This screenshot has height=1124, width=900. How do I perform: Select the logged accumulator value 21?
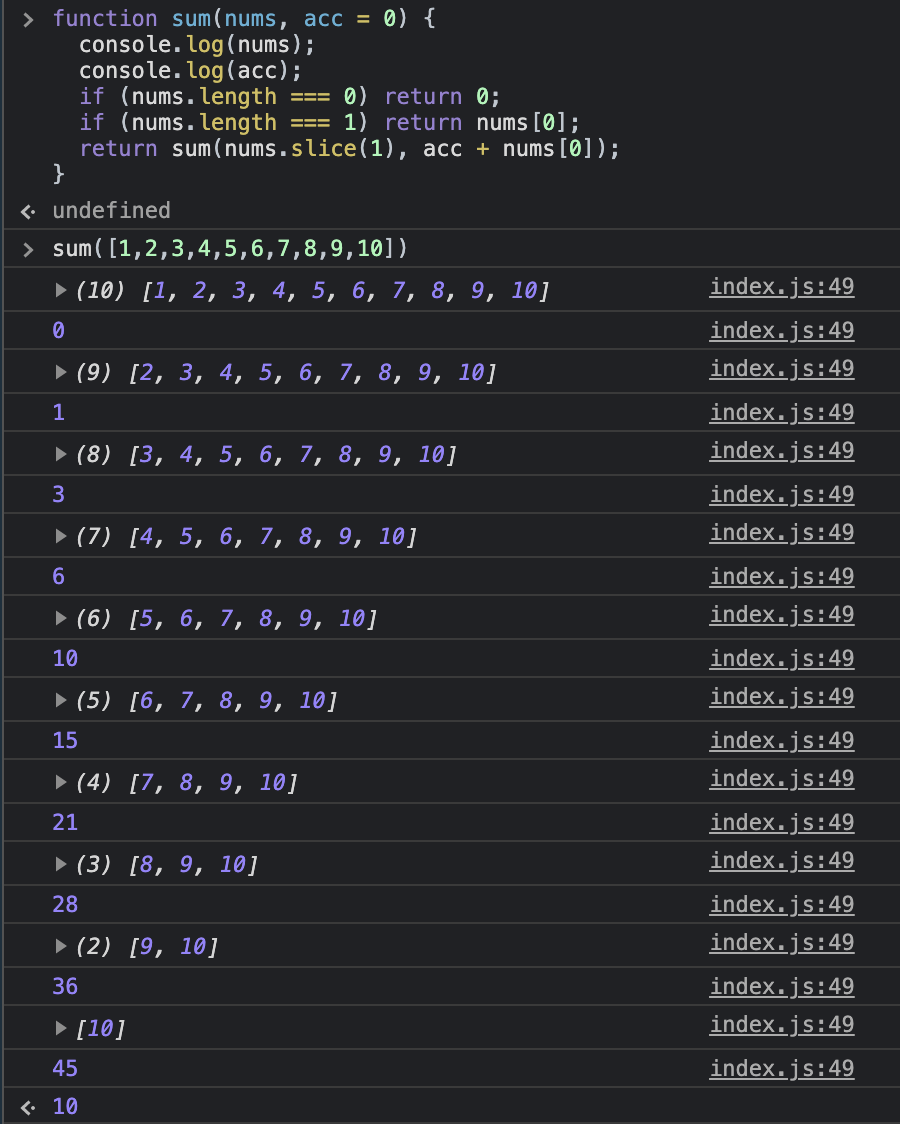click(65, 822)
